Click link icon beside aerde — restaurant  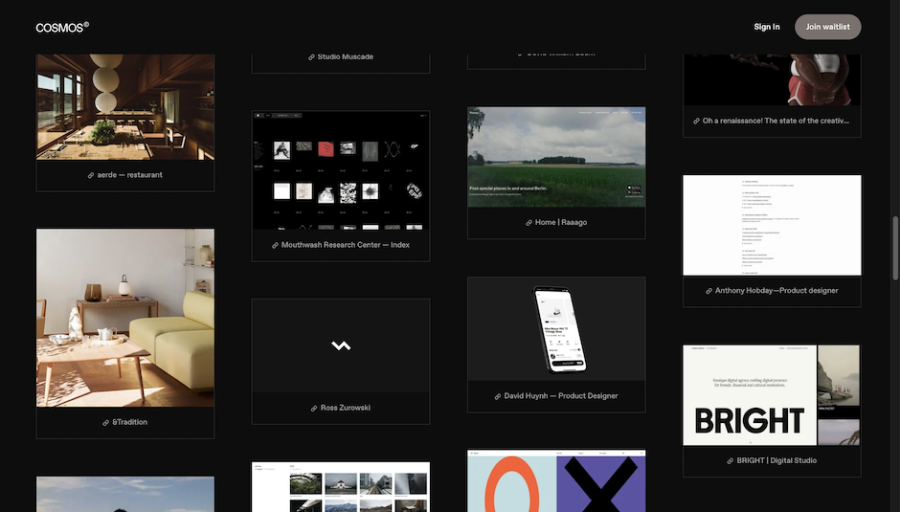coord(91,175)
